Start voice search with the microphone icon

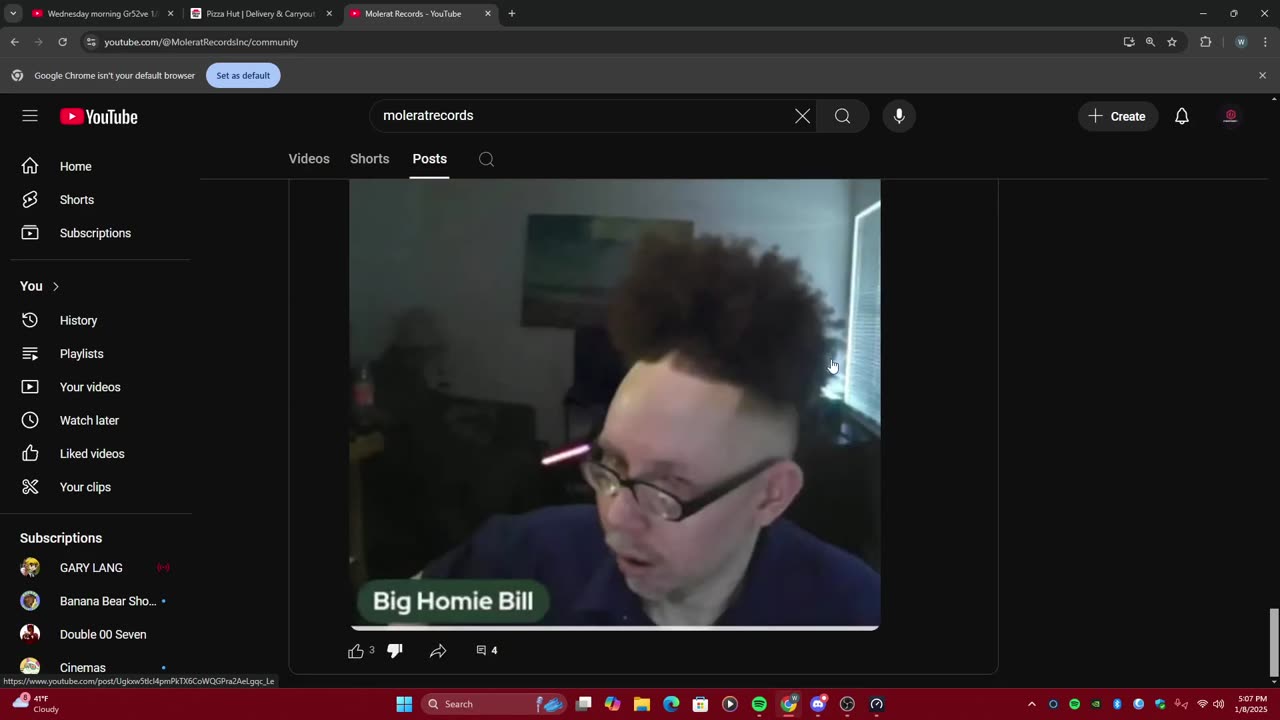899,116
